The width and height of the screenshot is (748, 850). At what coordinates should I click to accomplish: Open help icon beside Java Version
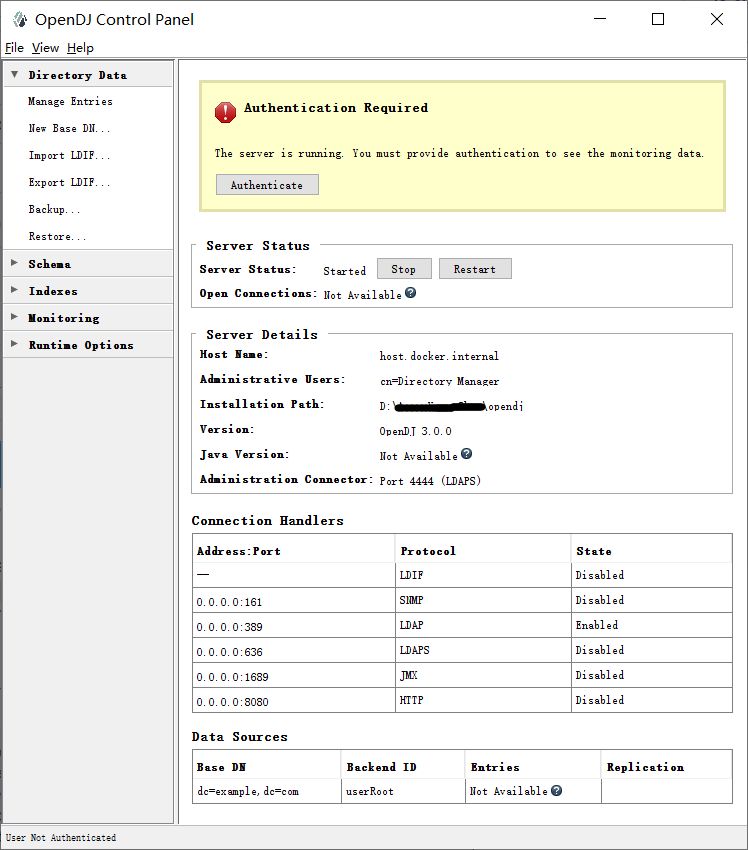(466, 454)
